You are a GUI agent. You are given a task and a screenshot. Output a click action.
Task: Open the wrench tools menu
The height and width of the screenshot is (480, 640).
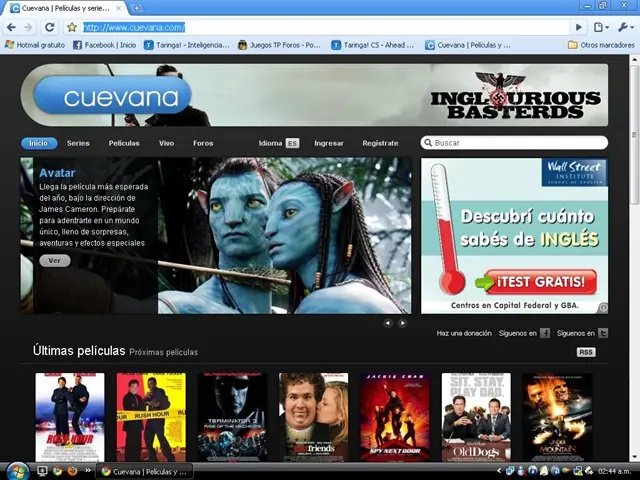[625, 27]
